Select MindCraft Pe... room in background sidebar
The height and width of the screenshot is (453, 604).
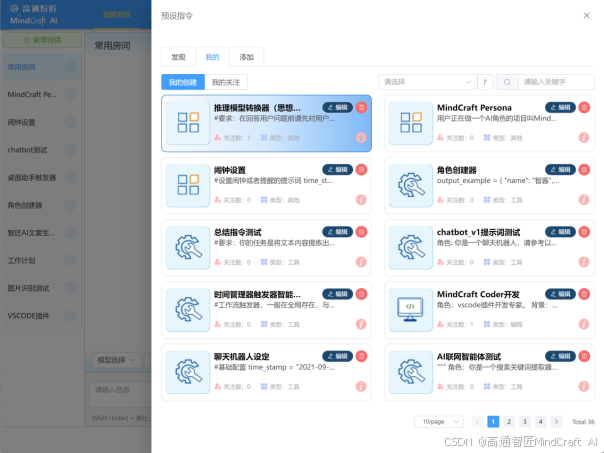point(41,94)
